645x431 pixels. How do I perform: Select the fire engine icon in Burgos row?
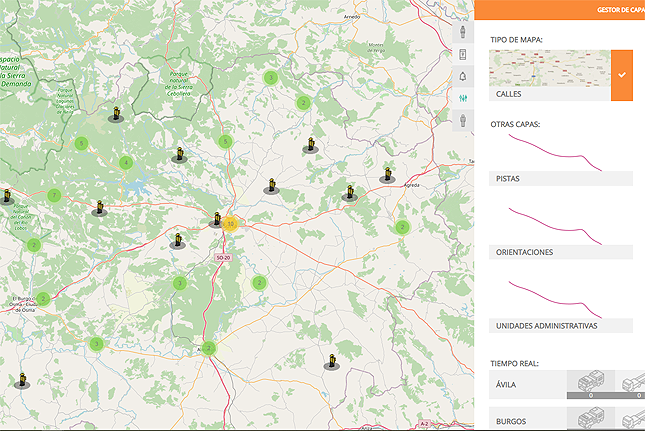pos(589,420)
